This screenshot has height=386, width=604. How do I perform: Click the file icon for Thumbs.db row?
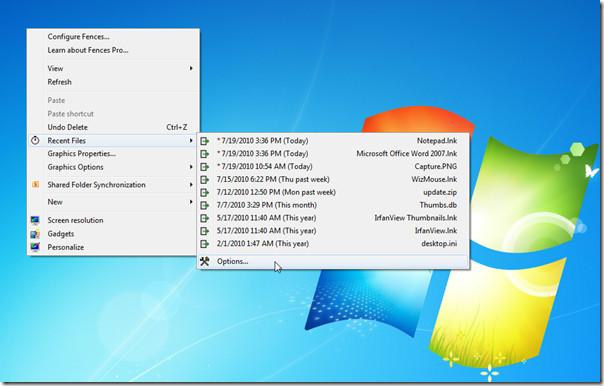(x=205, y=205)
